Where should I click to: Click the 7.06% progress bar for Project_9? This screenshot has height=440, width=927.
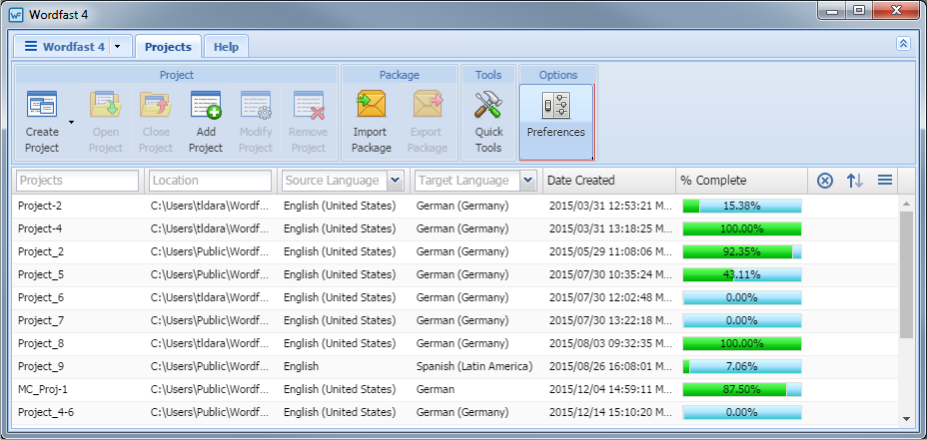742,367
